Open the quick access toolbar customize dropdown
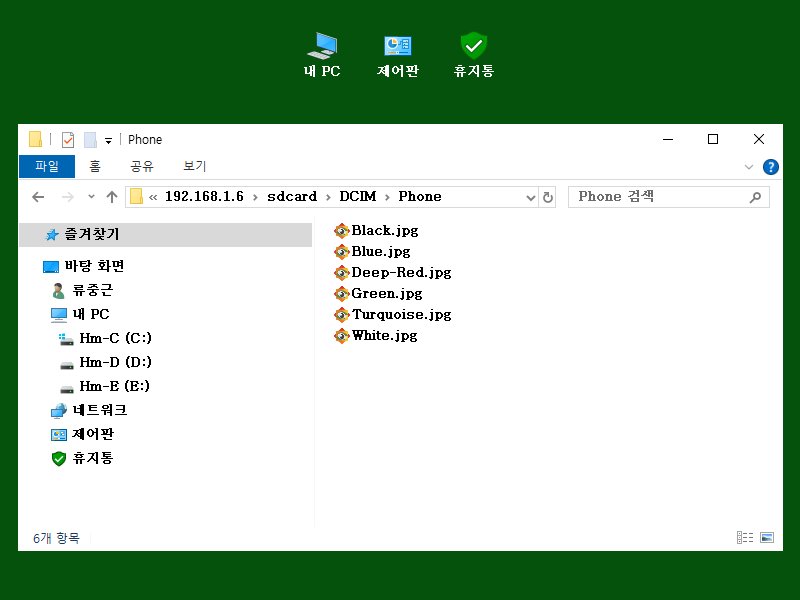 pyautogui.click(x=108, y=140)
